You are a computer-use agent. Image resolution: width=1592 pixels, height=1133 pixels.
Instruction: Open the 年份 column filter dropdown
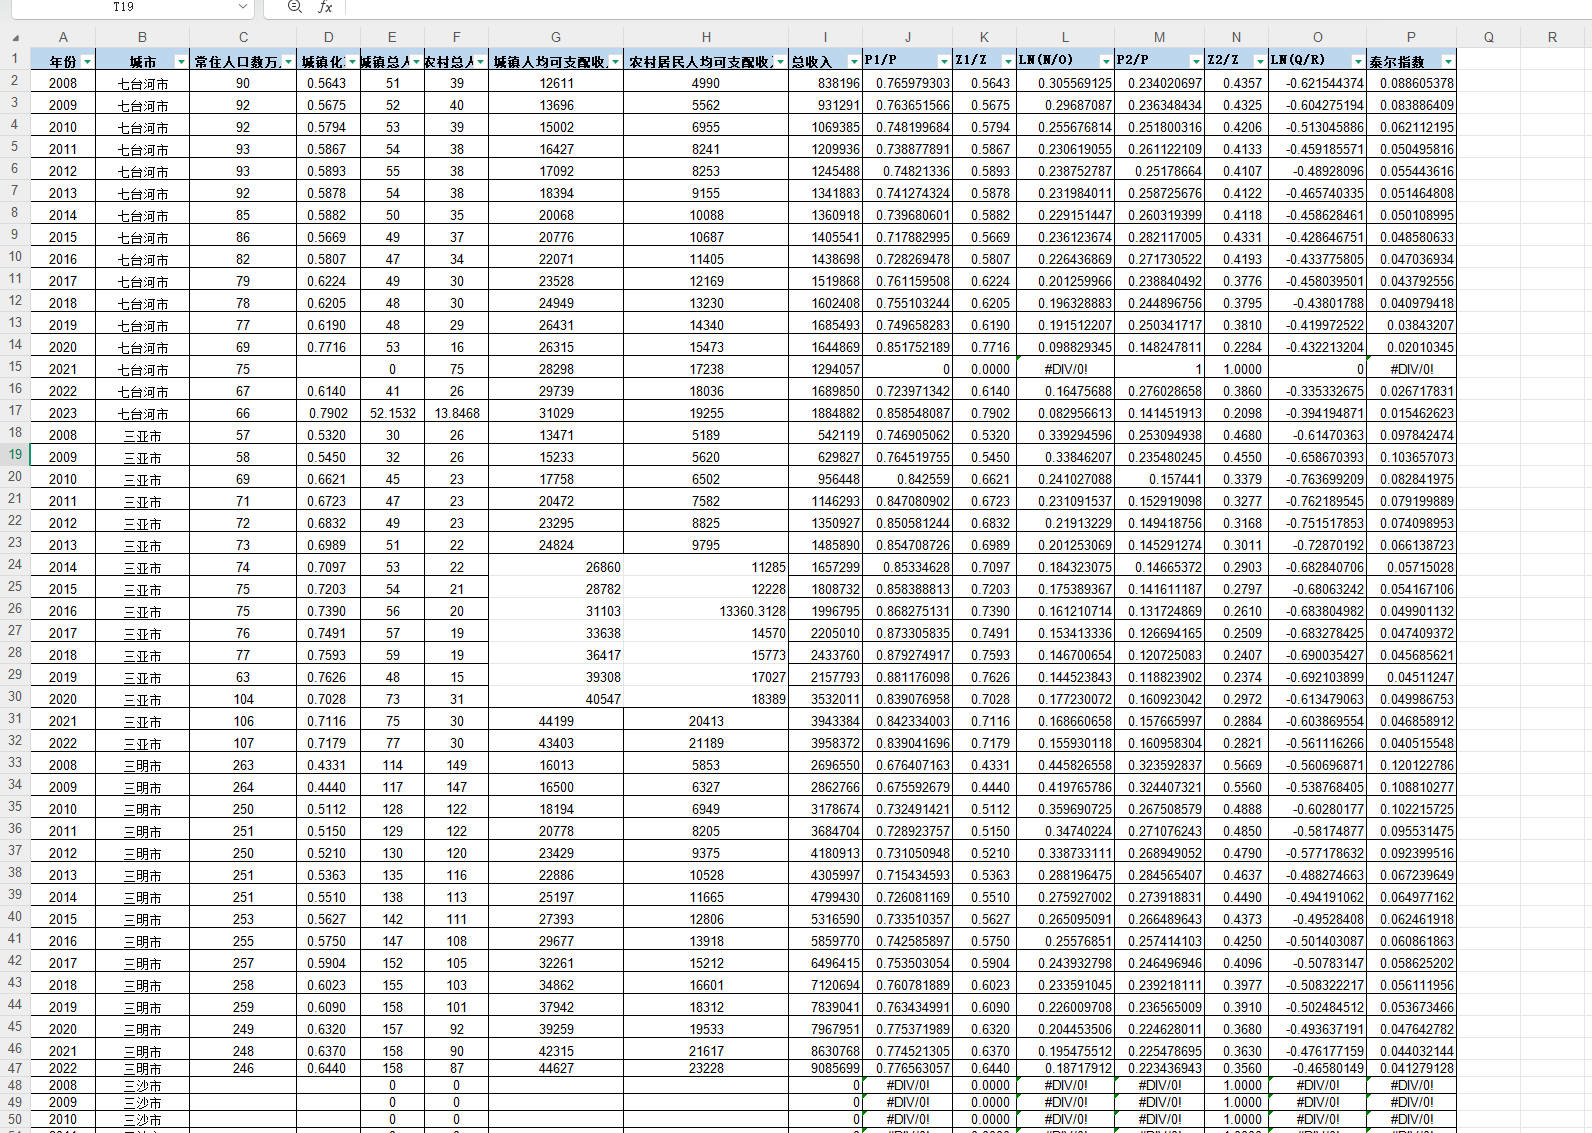tap(87, 61)
